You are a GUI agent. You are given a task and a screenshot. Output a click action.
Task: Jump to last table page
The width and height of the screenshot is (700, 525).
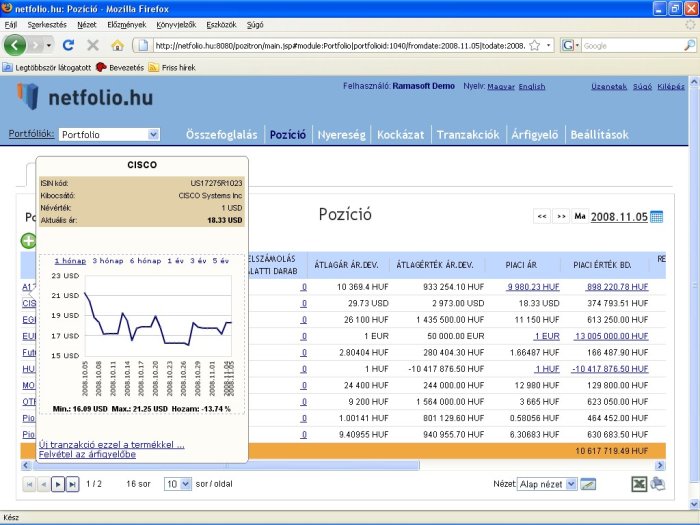pos(72,484)
